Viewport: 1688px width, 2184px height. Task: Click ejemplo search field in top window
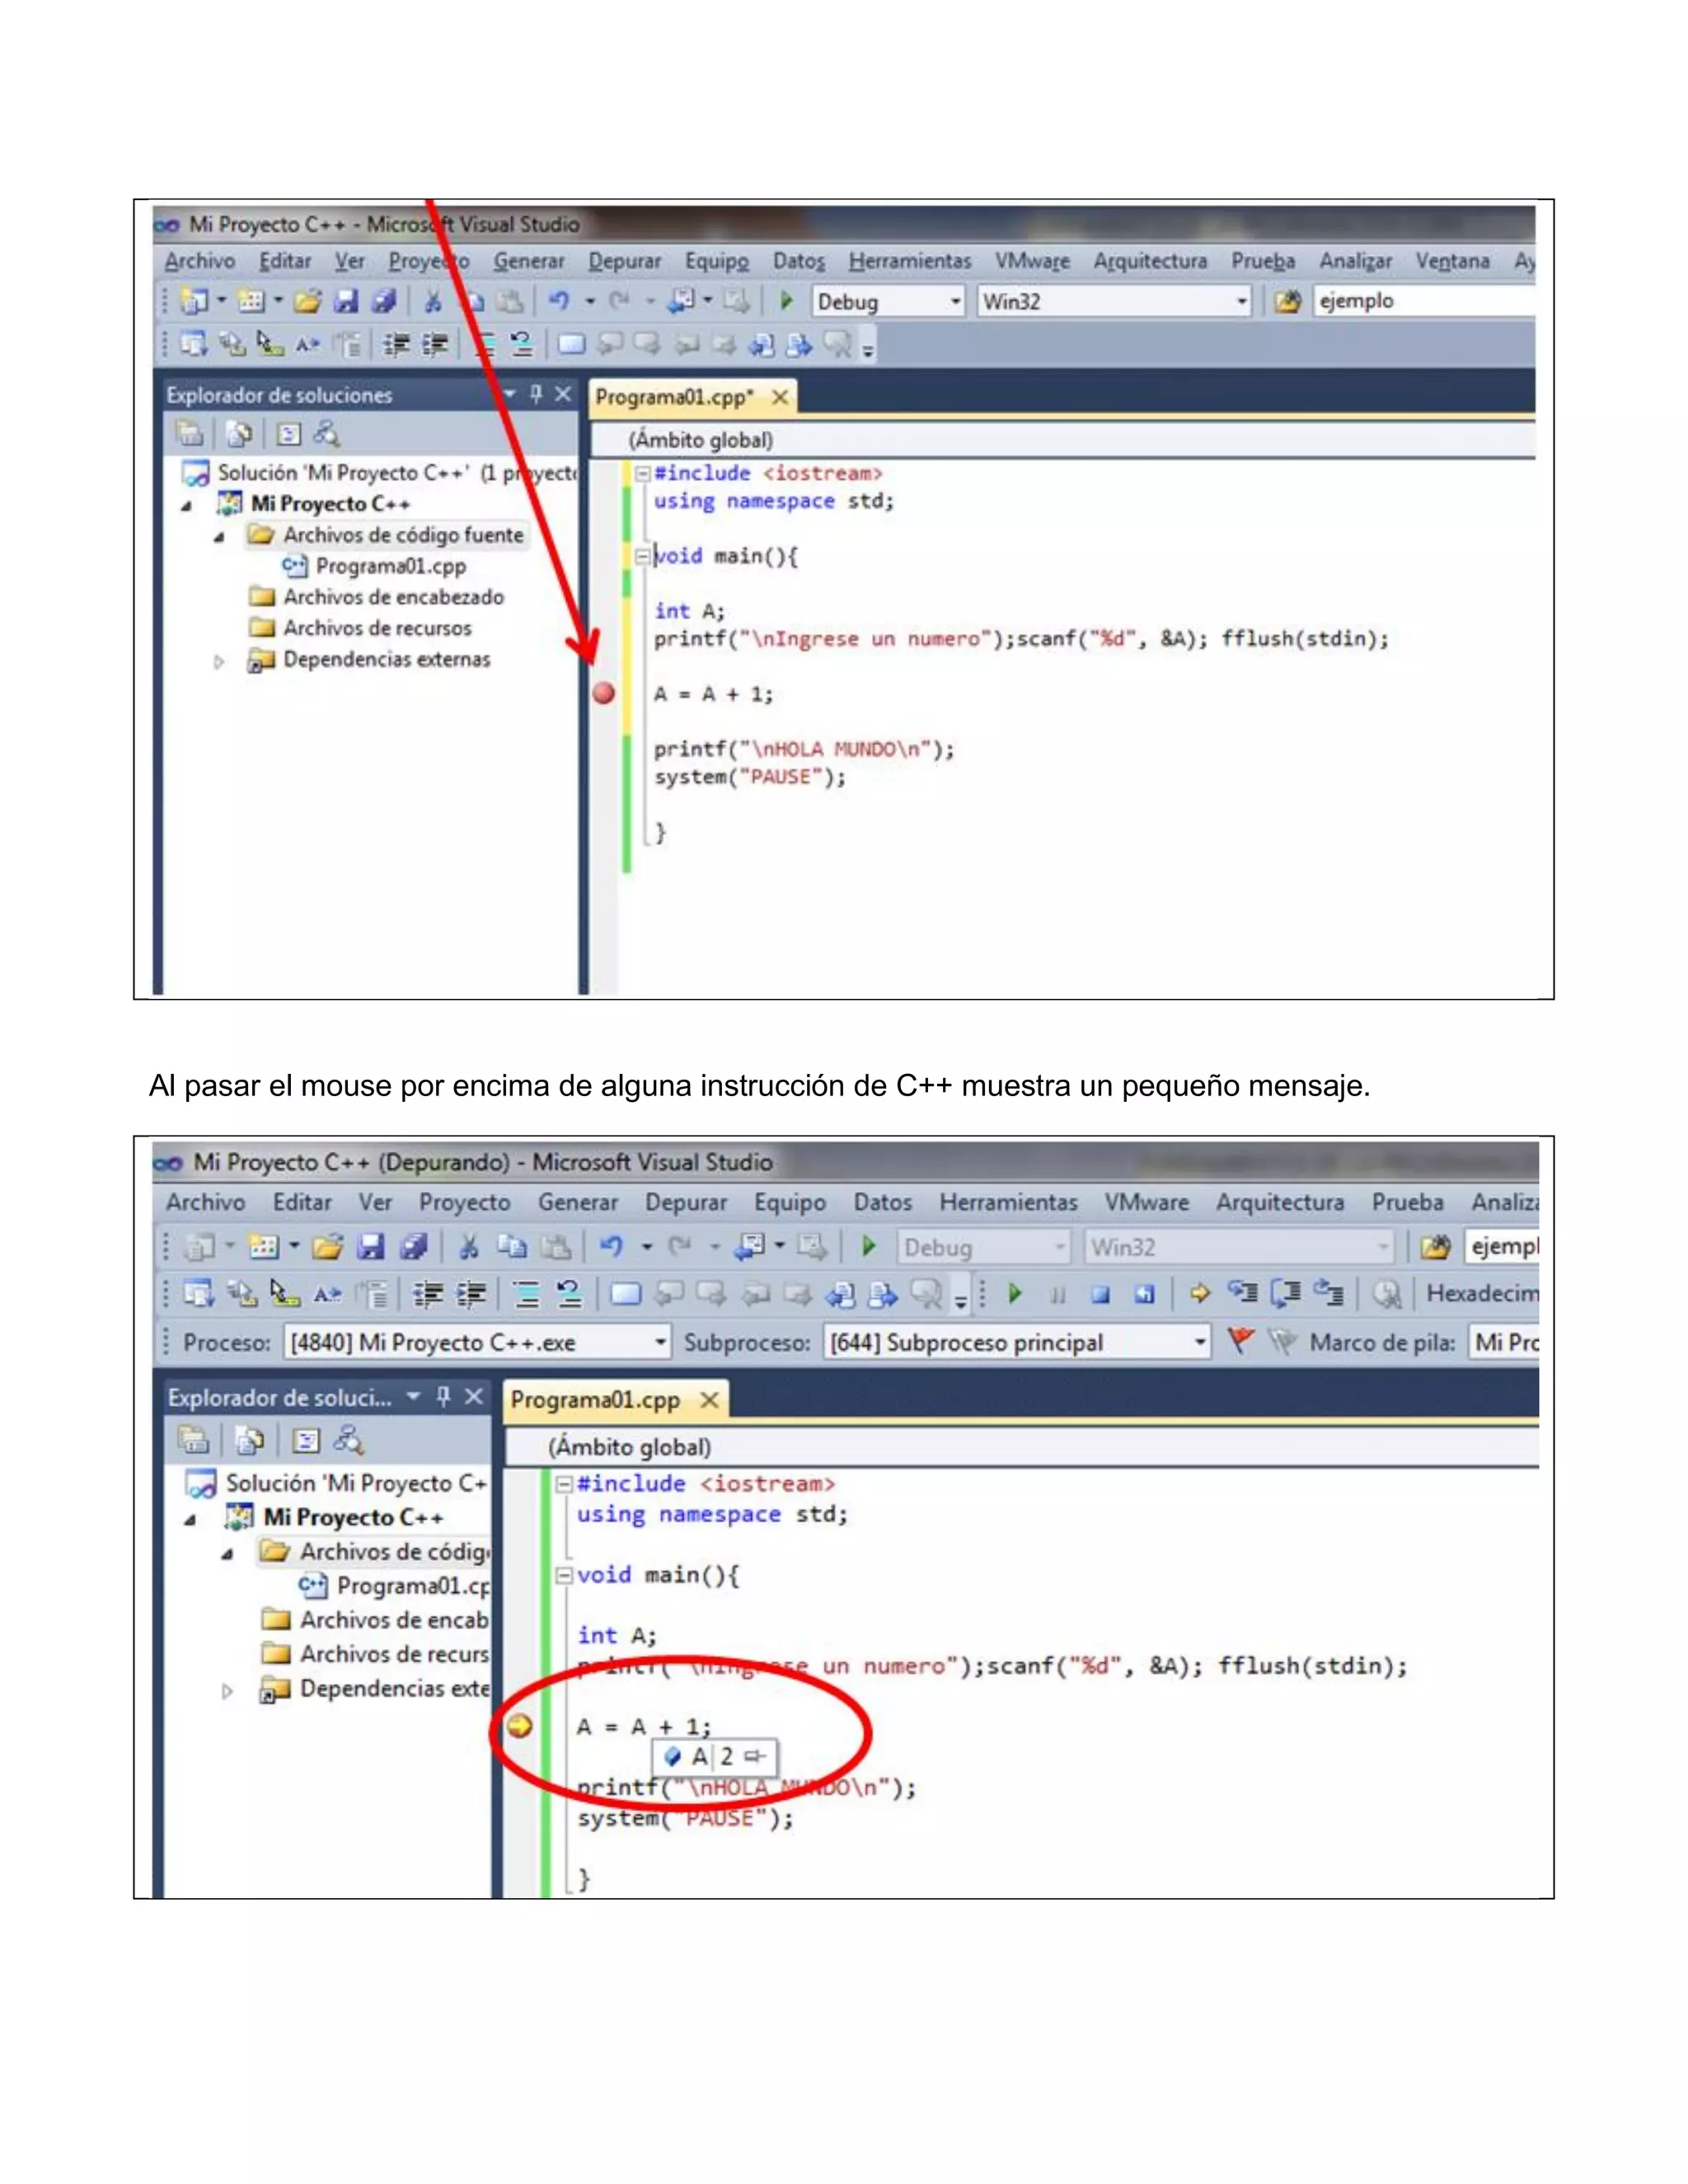coord(1424,301)
